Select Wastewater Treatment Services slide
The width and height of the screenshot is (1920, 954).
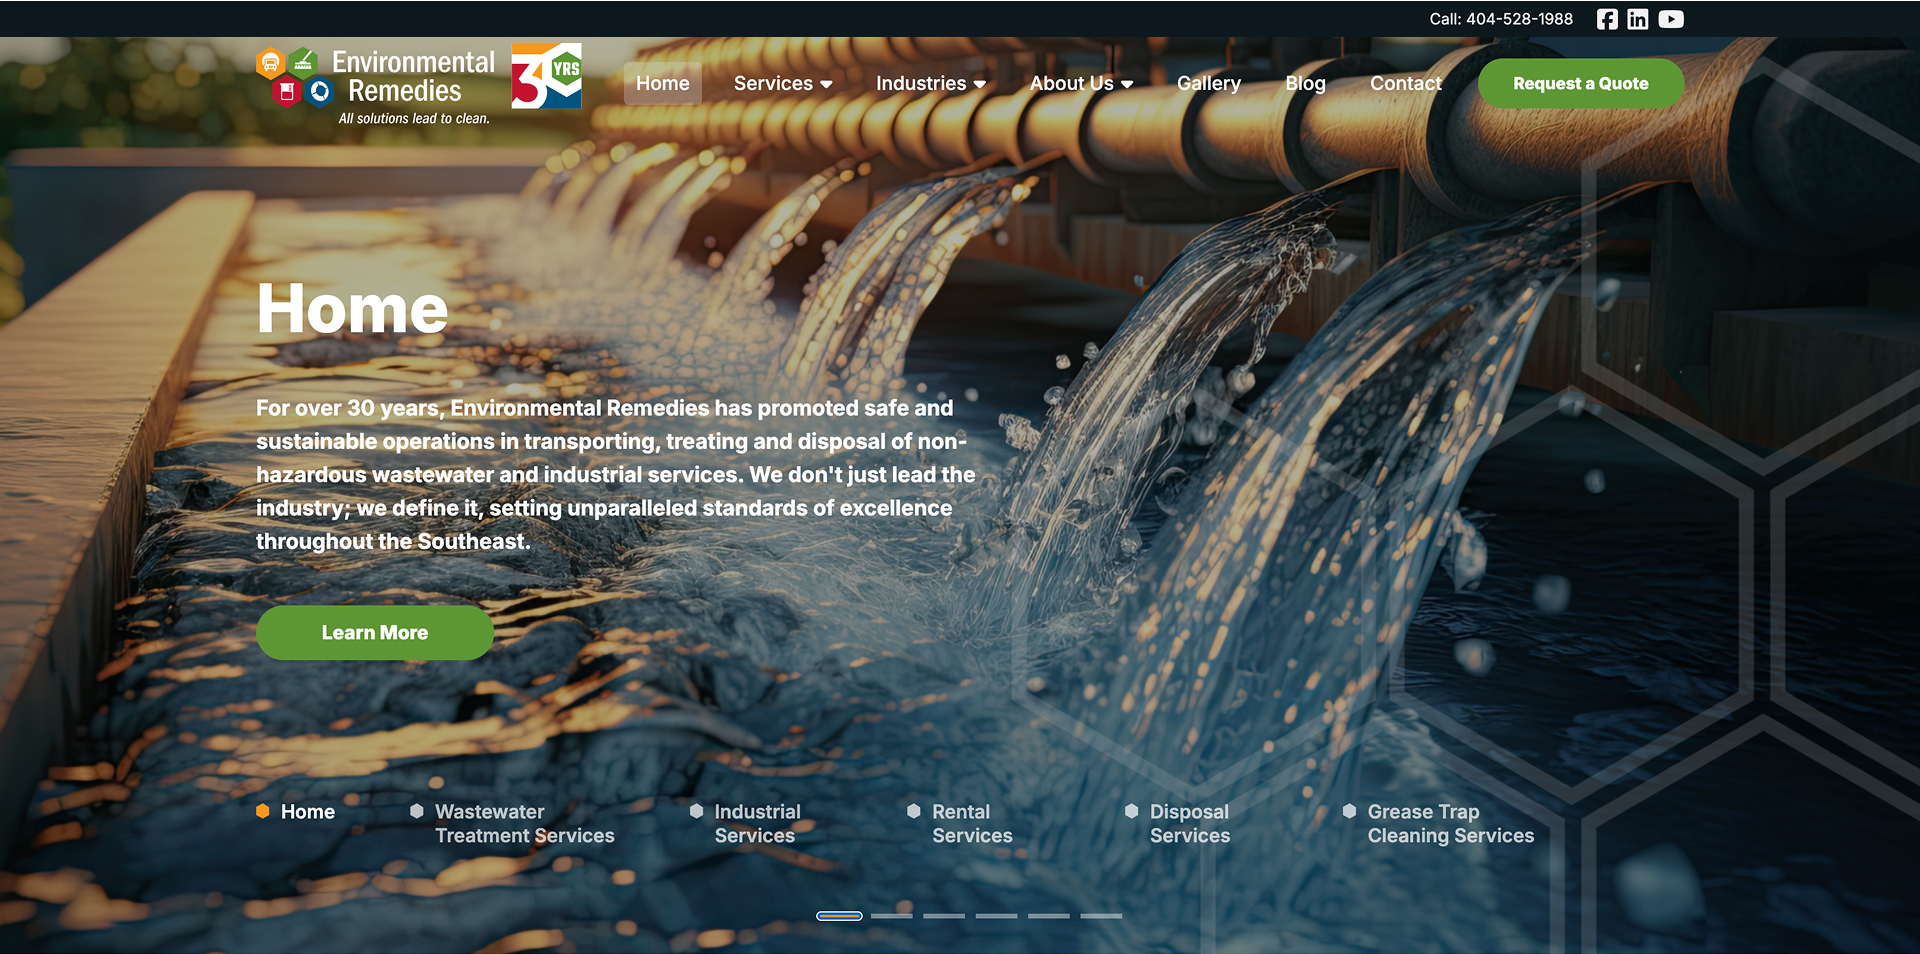pos(525,824)
